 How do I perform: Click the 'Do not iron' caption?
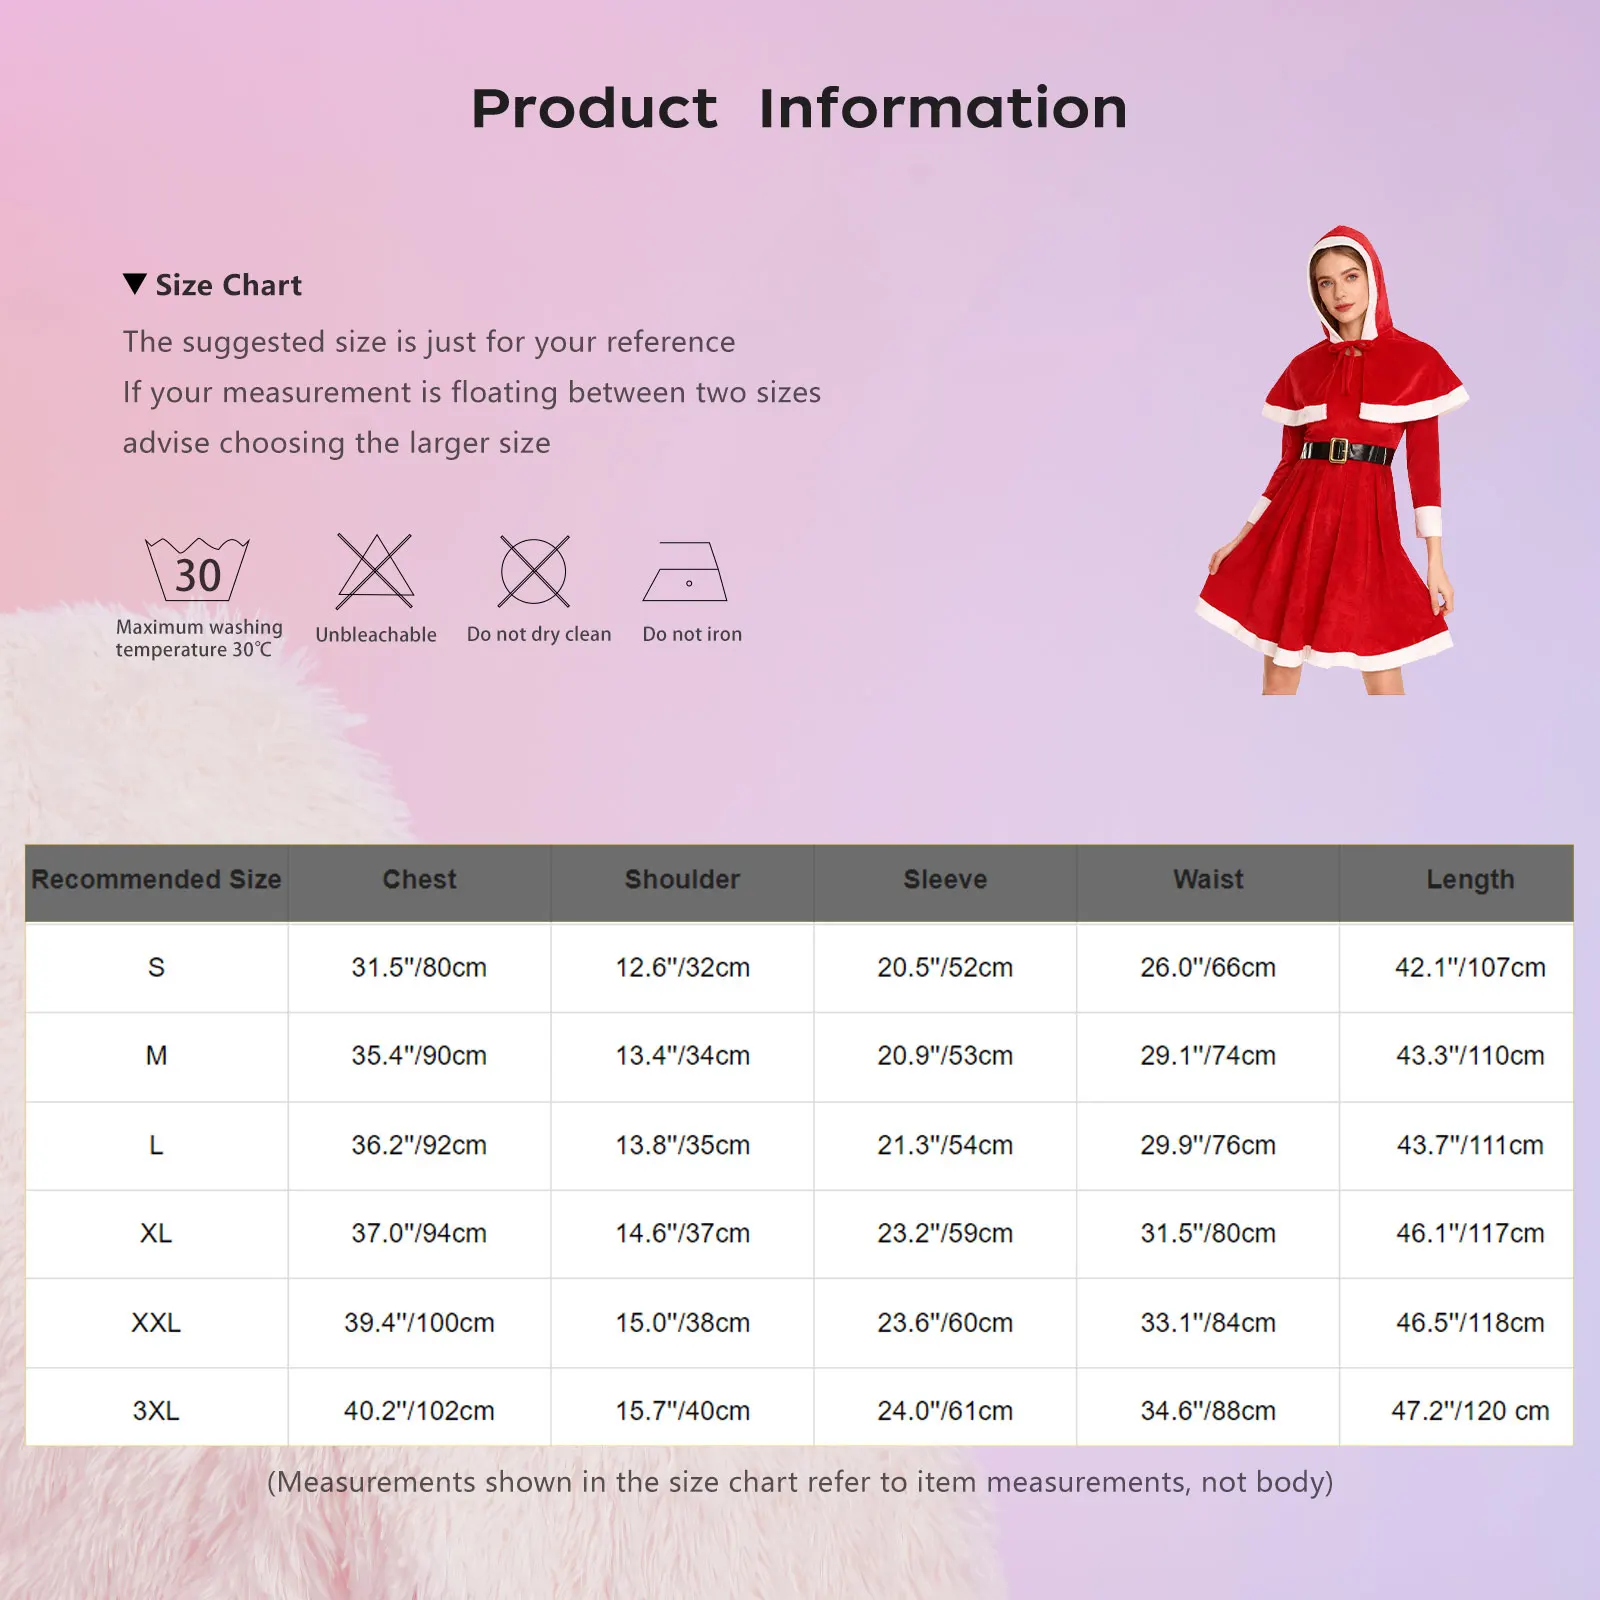pyautogui.click(x=692, y=634)
